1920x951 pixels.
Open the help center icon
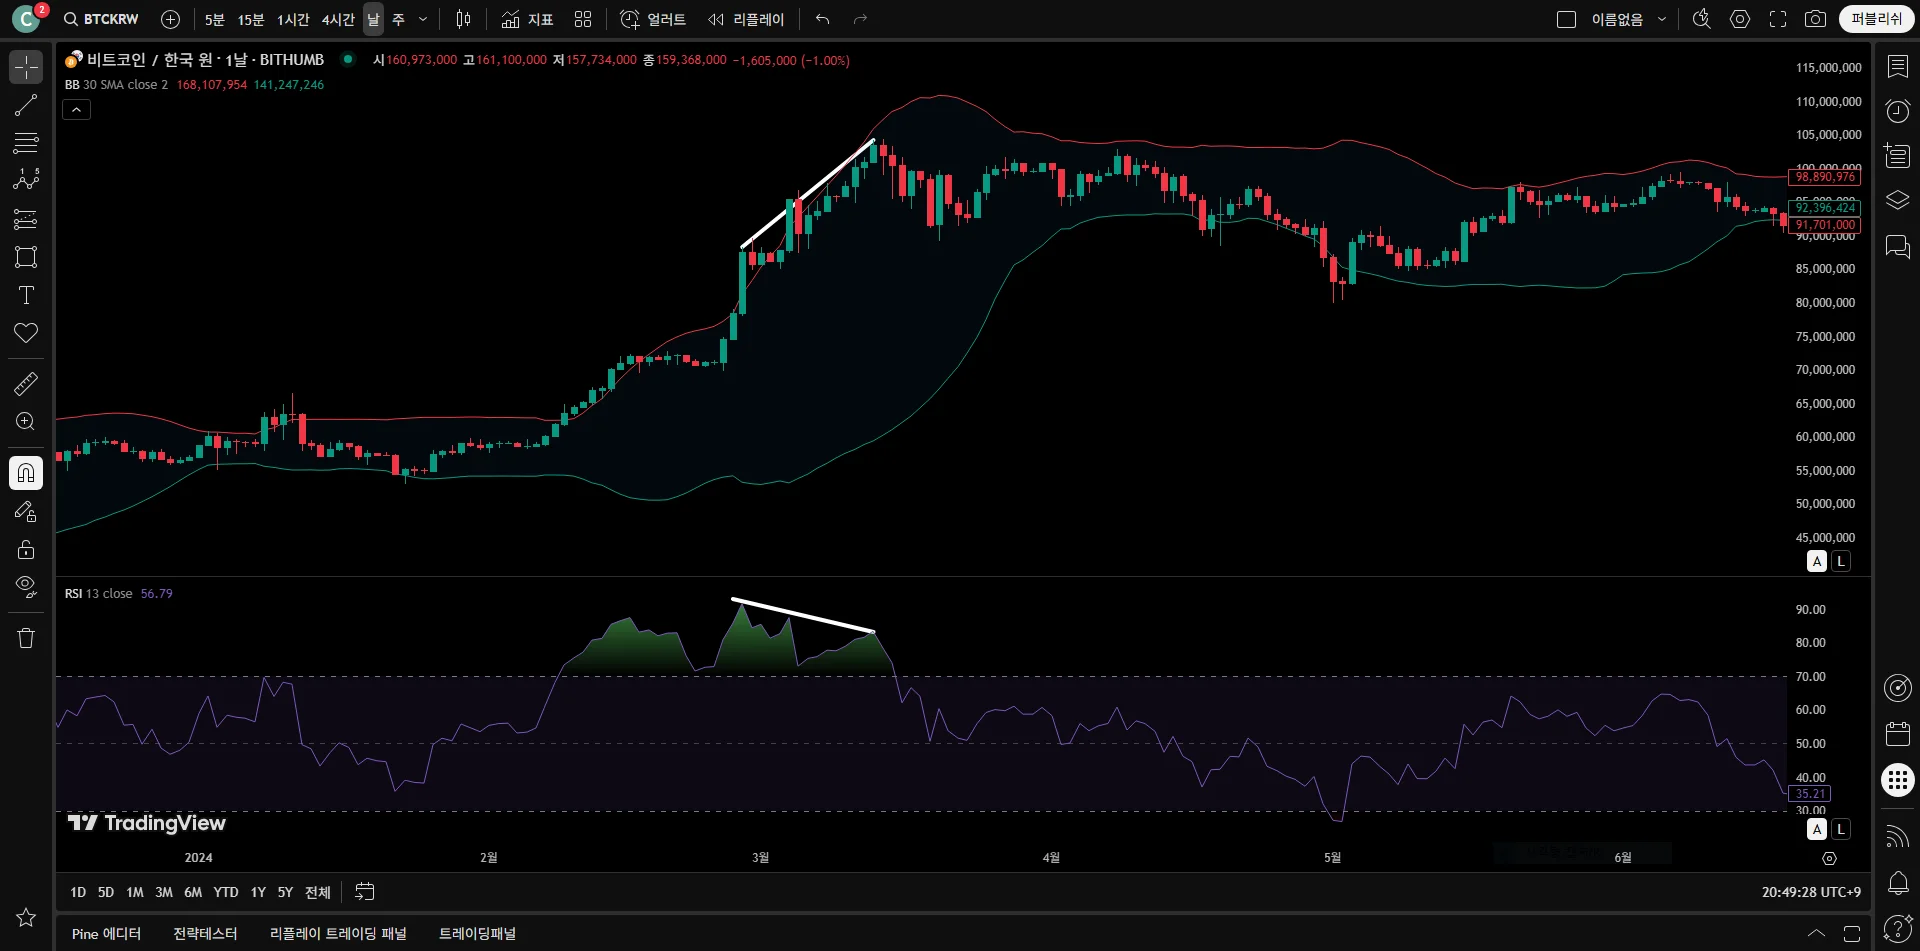click(x=1897, y=928)
